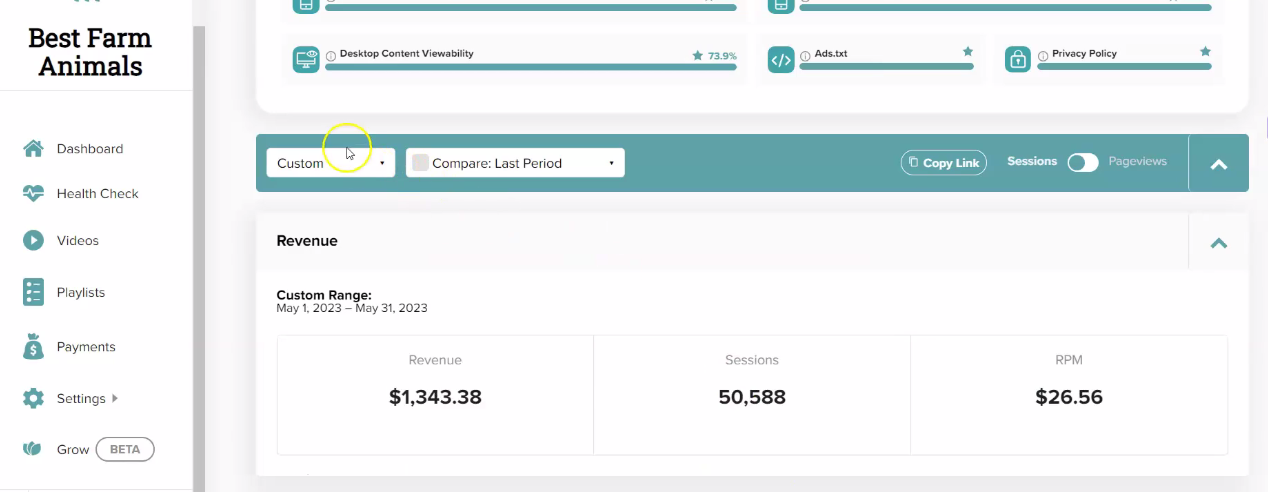The height and width of the screenshot is (492, 1268).
Task: Click the Ads.txt code icon
Action: [x=781, y=60]
